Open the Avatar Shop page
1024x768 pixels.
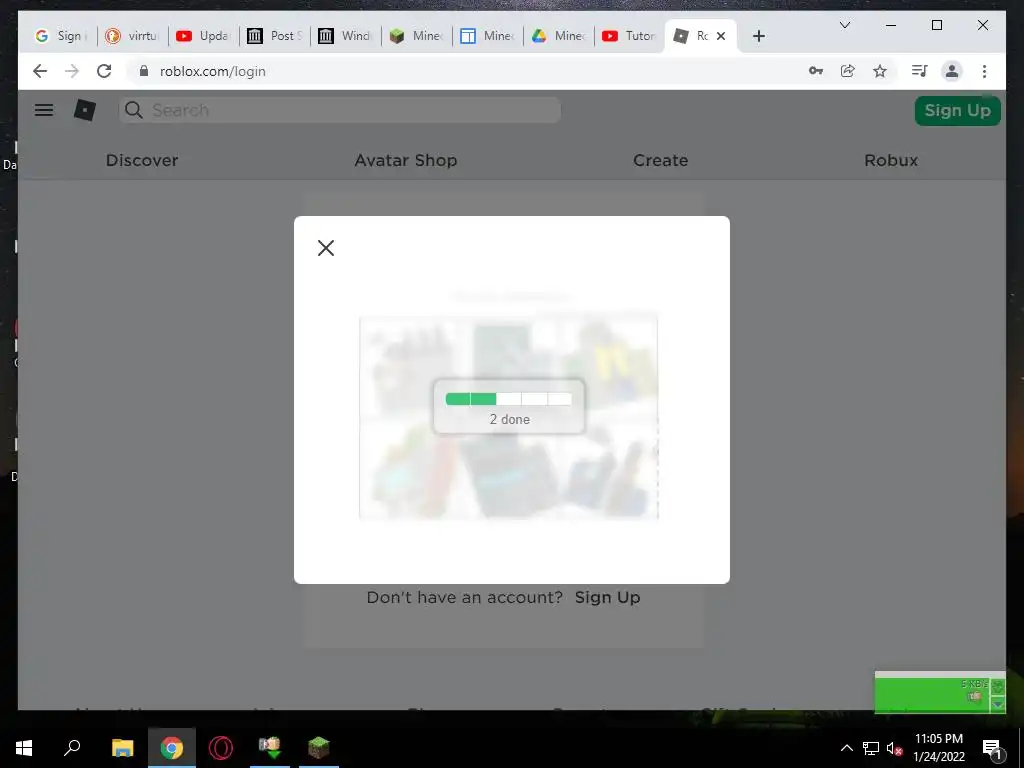pos(406,160)
